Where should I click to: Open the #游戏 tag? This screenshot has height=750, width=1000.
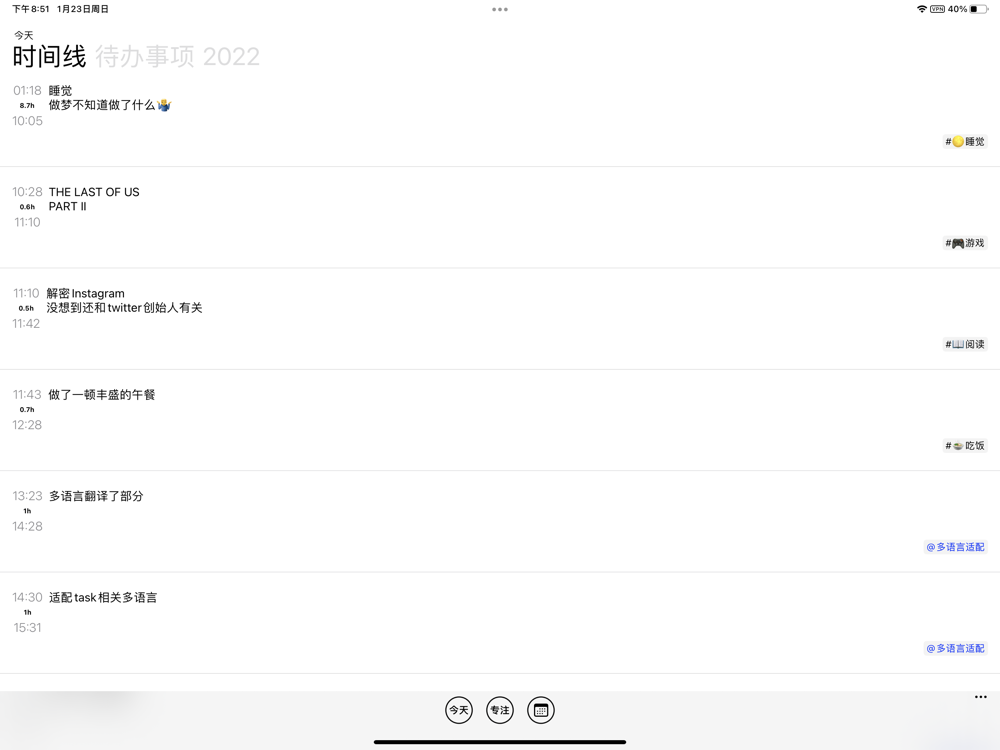point(965,243)
